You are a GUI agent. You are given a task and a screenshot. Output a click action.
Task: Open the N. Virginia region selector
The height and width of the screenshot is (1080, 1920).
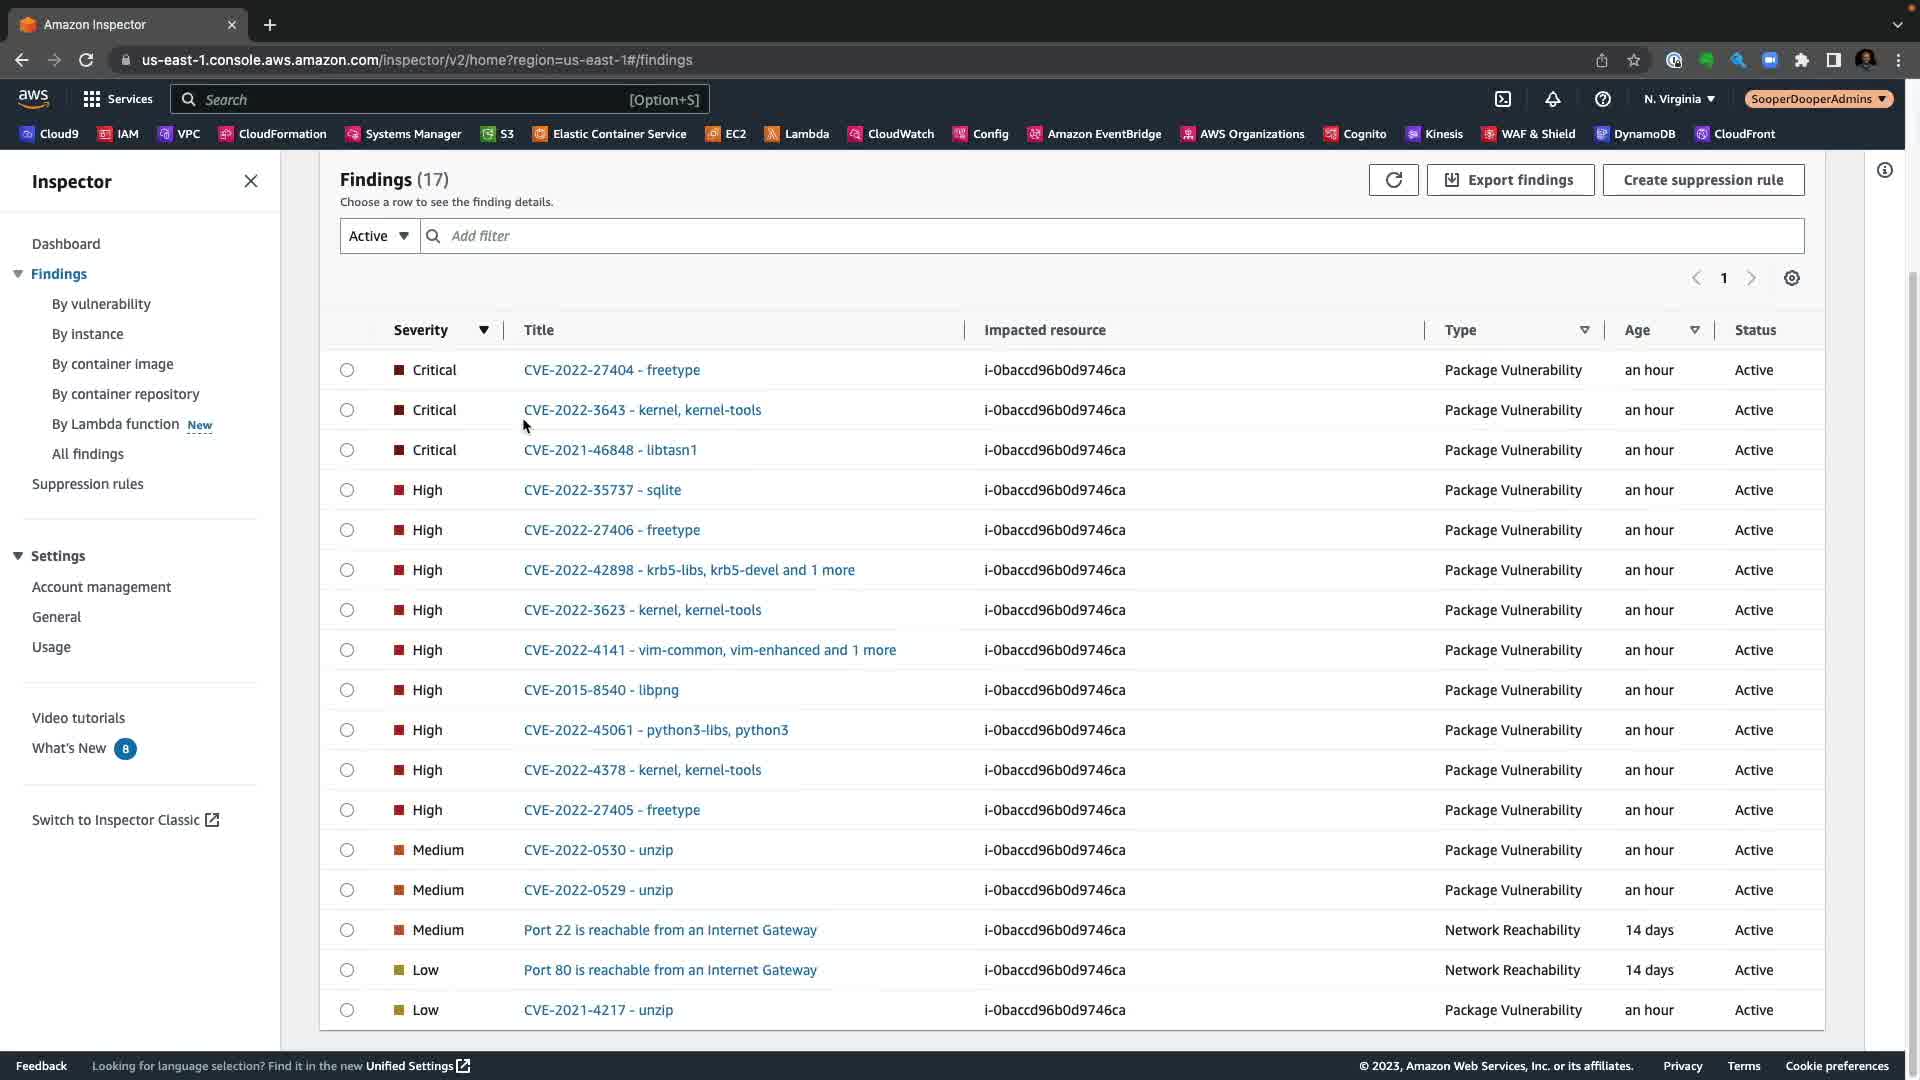pos(1679,99)
